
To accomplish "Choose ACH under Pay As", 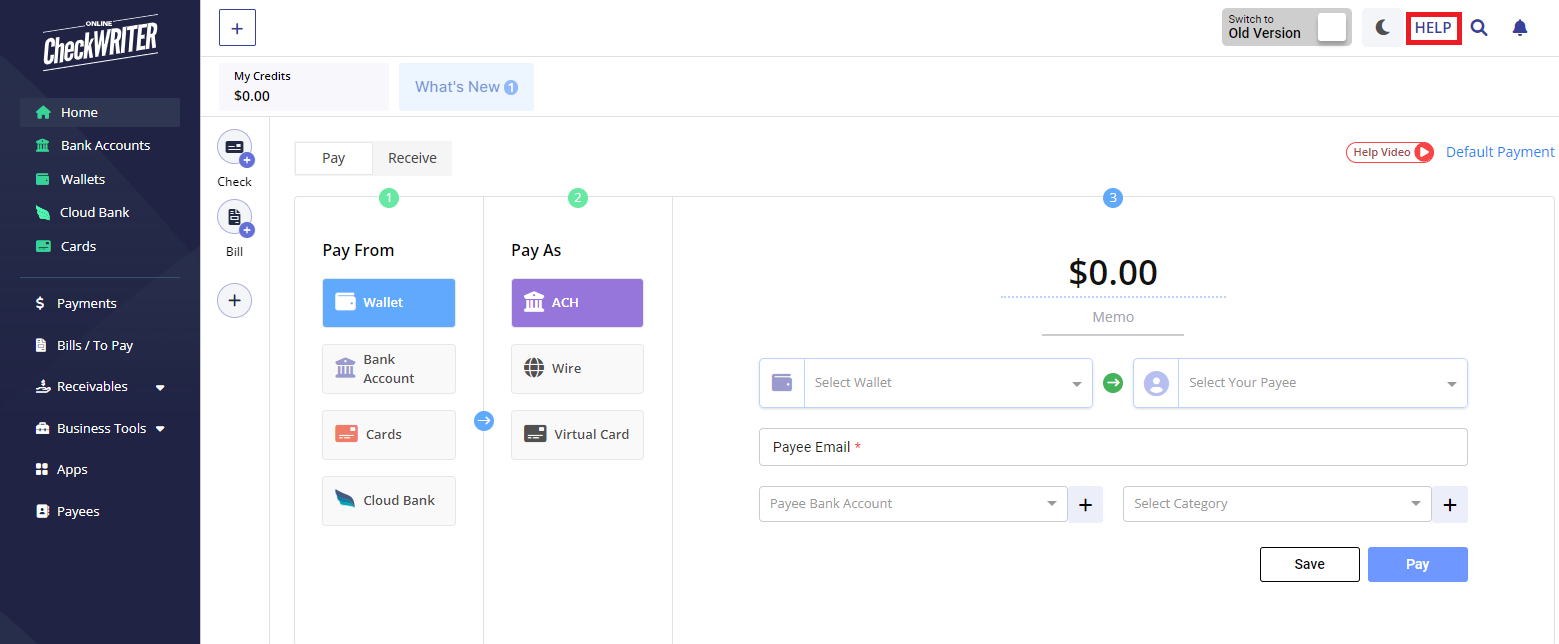I will coord(577,303).
